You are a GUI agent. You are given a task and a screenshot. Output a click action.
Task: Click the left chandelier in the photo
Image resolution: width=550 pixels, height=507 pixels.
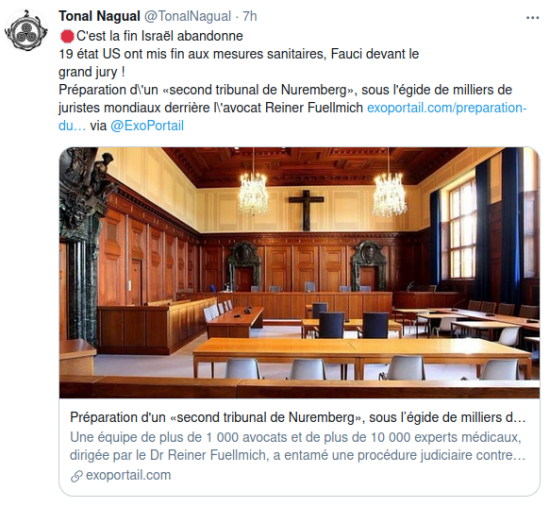[253, 193]
